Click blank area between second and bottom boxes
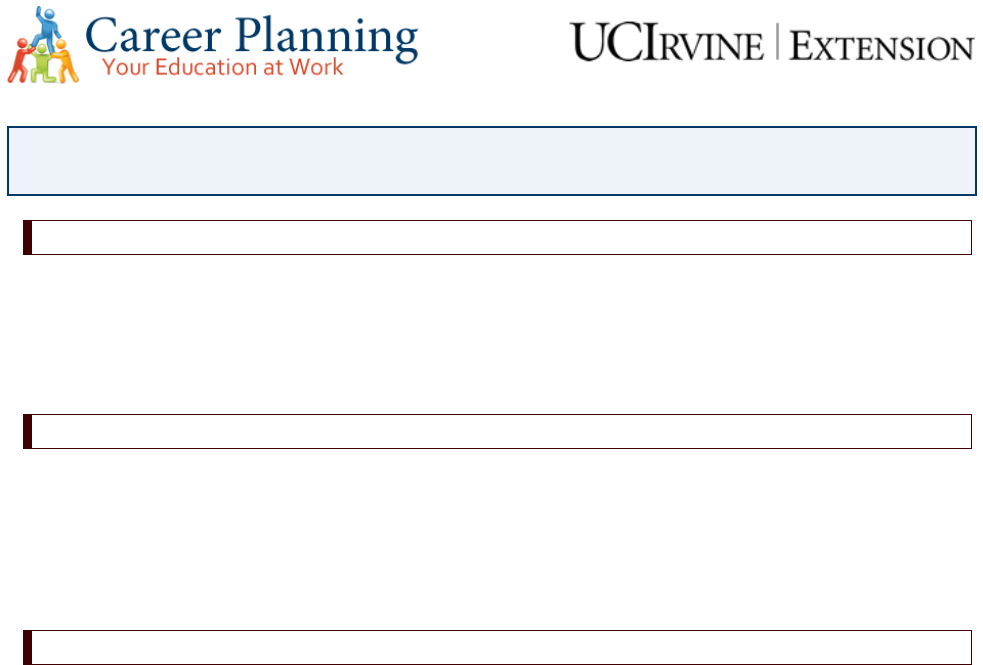The width and height of the screenshot is (983, 665). tap(497, 539)
